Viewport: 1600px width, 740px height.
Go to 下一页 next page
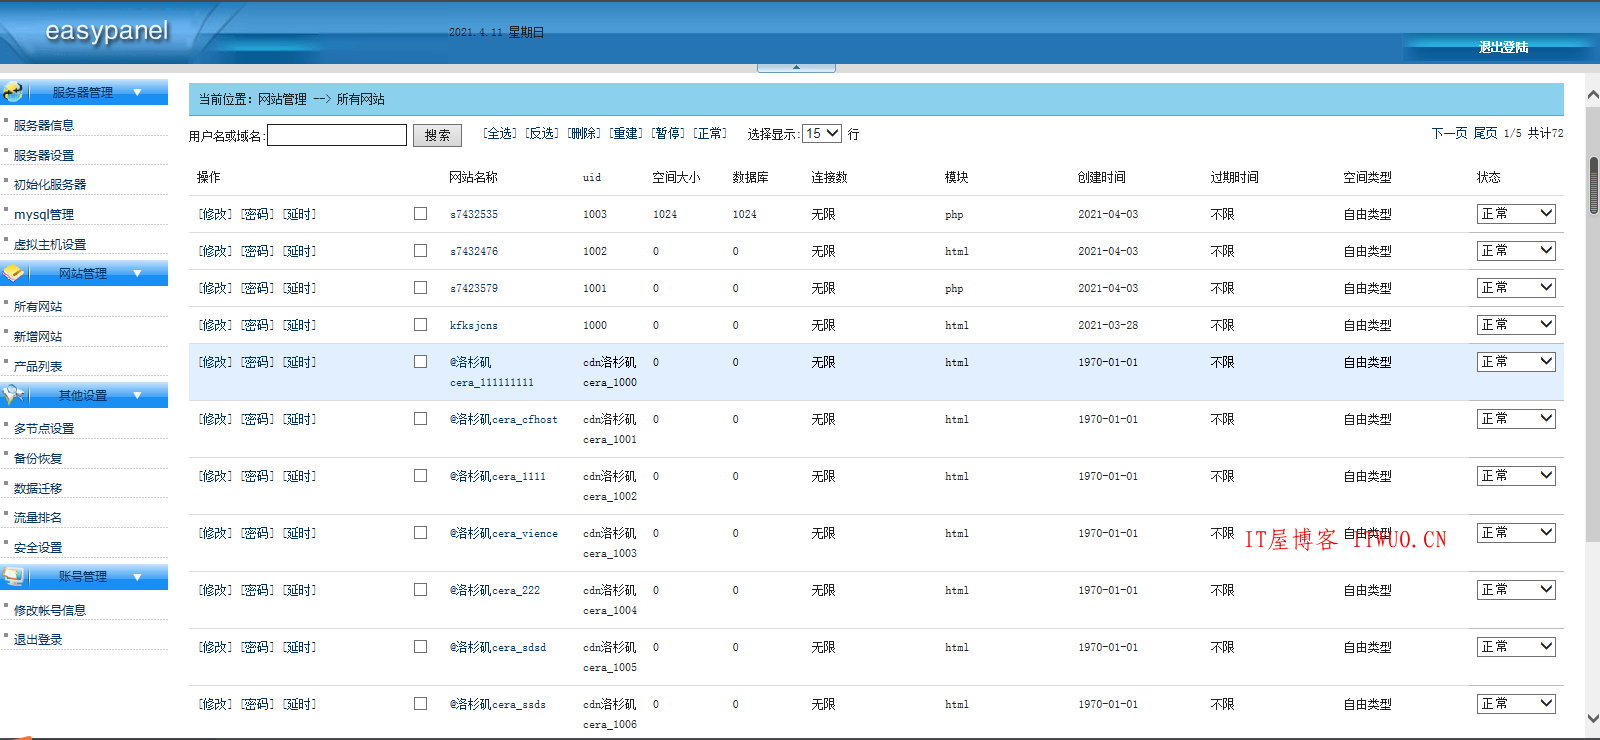point(1449,133)
